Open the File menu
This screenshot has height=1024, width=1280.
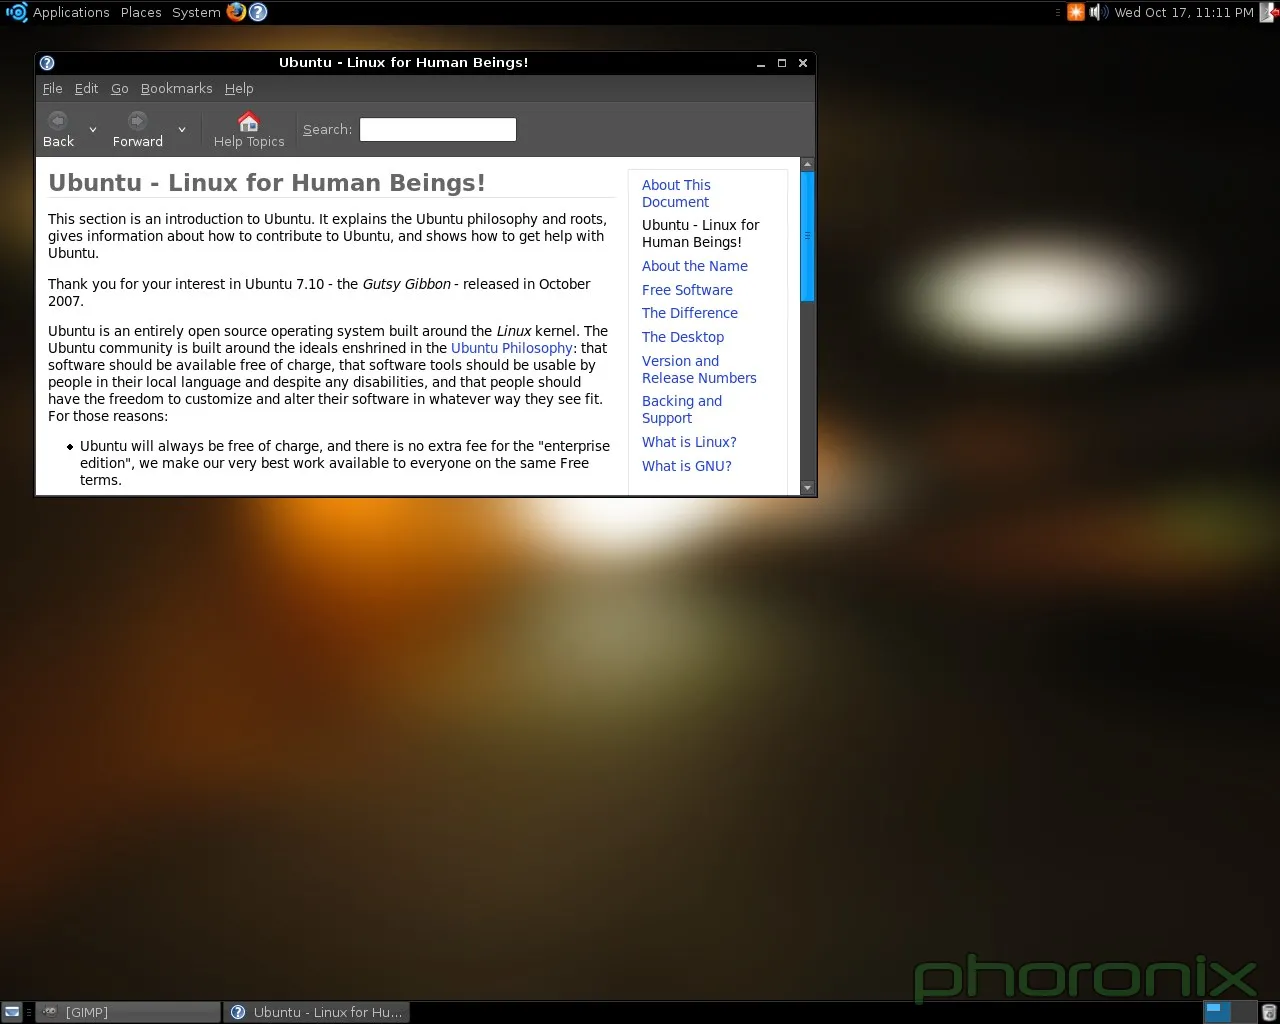53,88
